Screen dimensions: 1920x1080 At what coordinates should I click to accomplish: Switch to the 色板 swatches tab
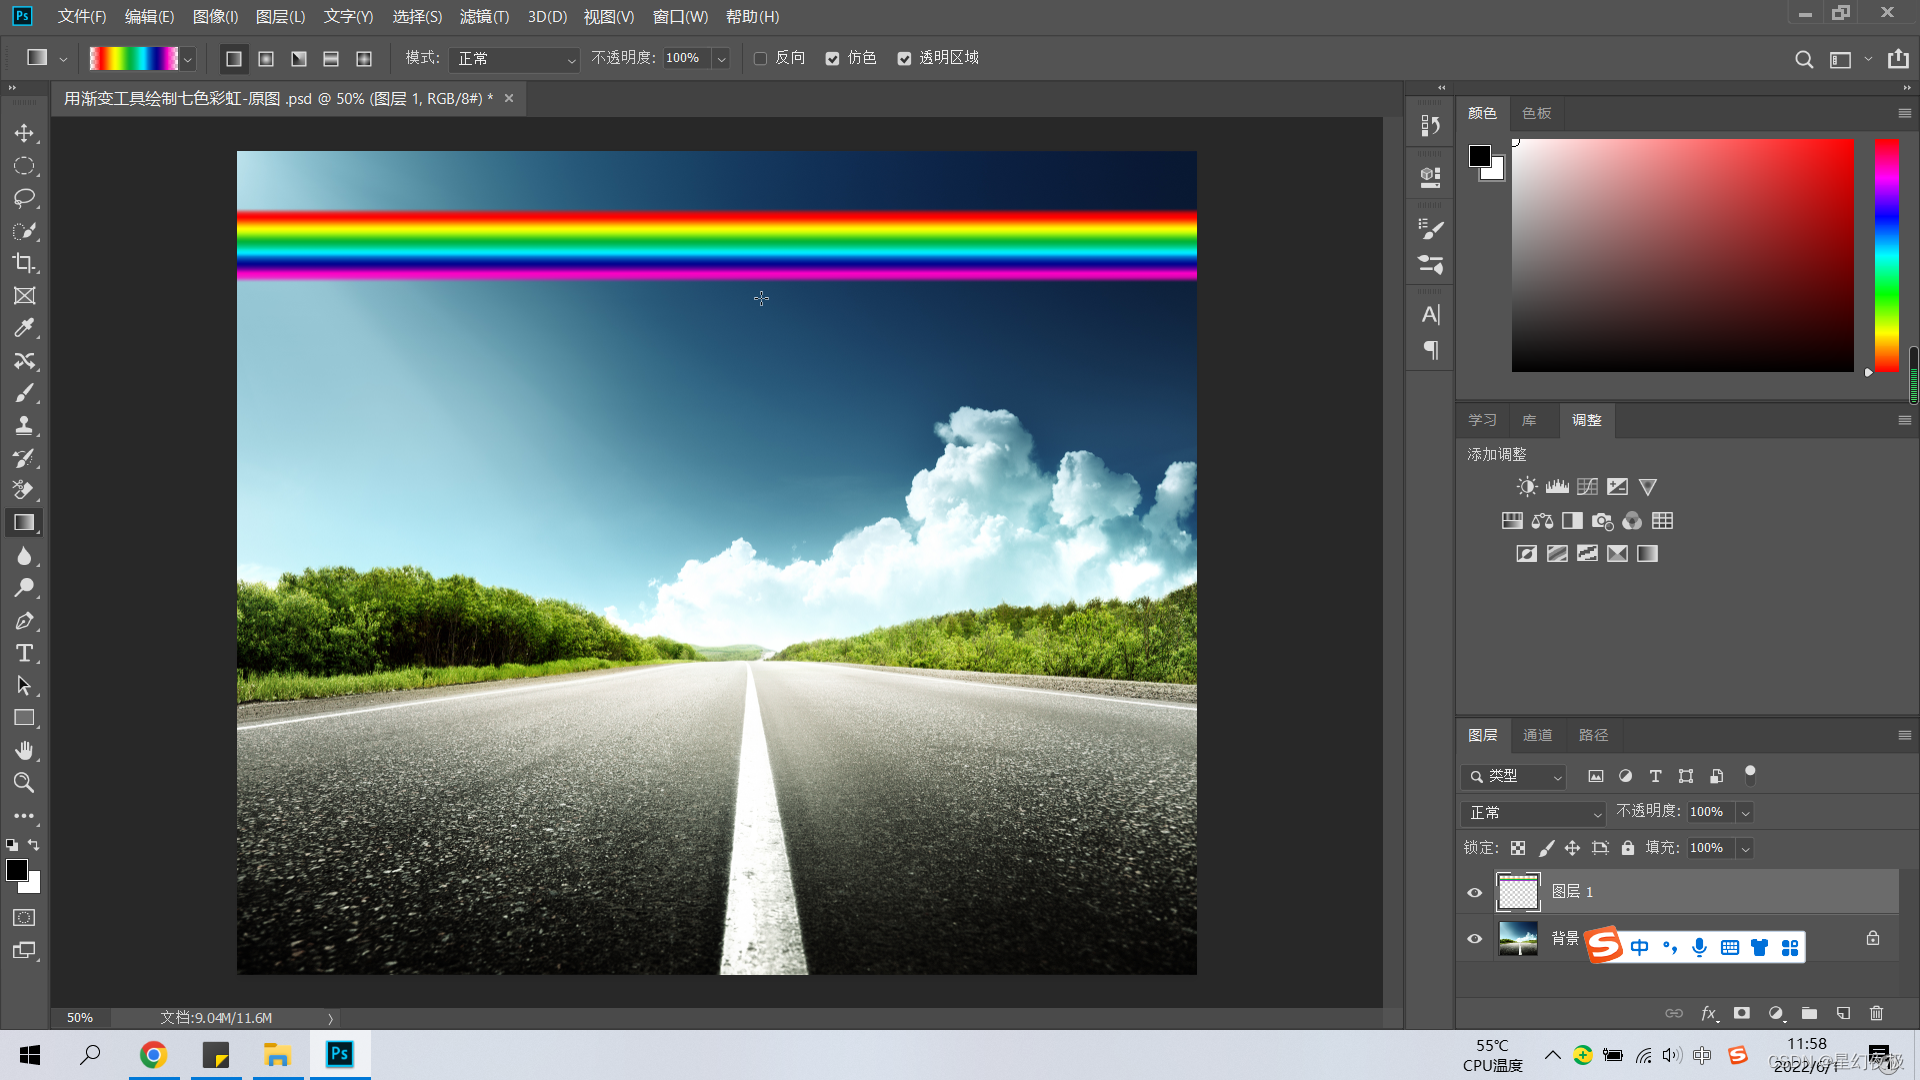(x=1536, y=113)
